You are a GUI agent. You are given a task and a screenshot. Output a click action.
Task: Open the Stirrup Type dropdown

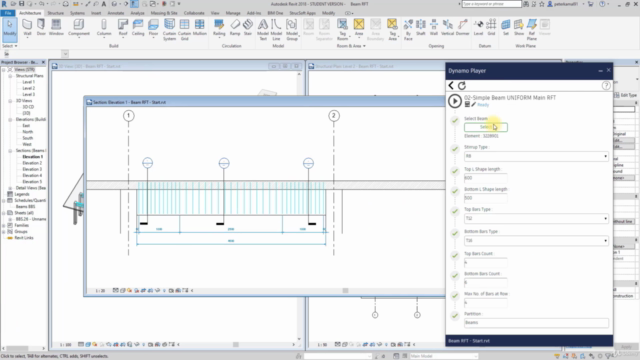pyautogui.click(x=536, y=156)
